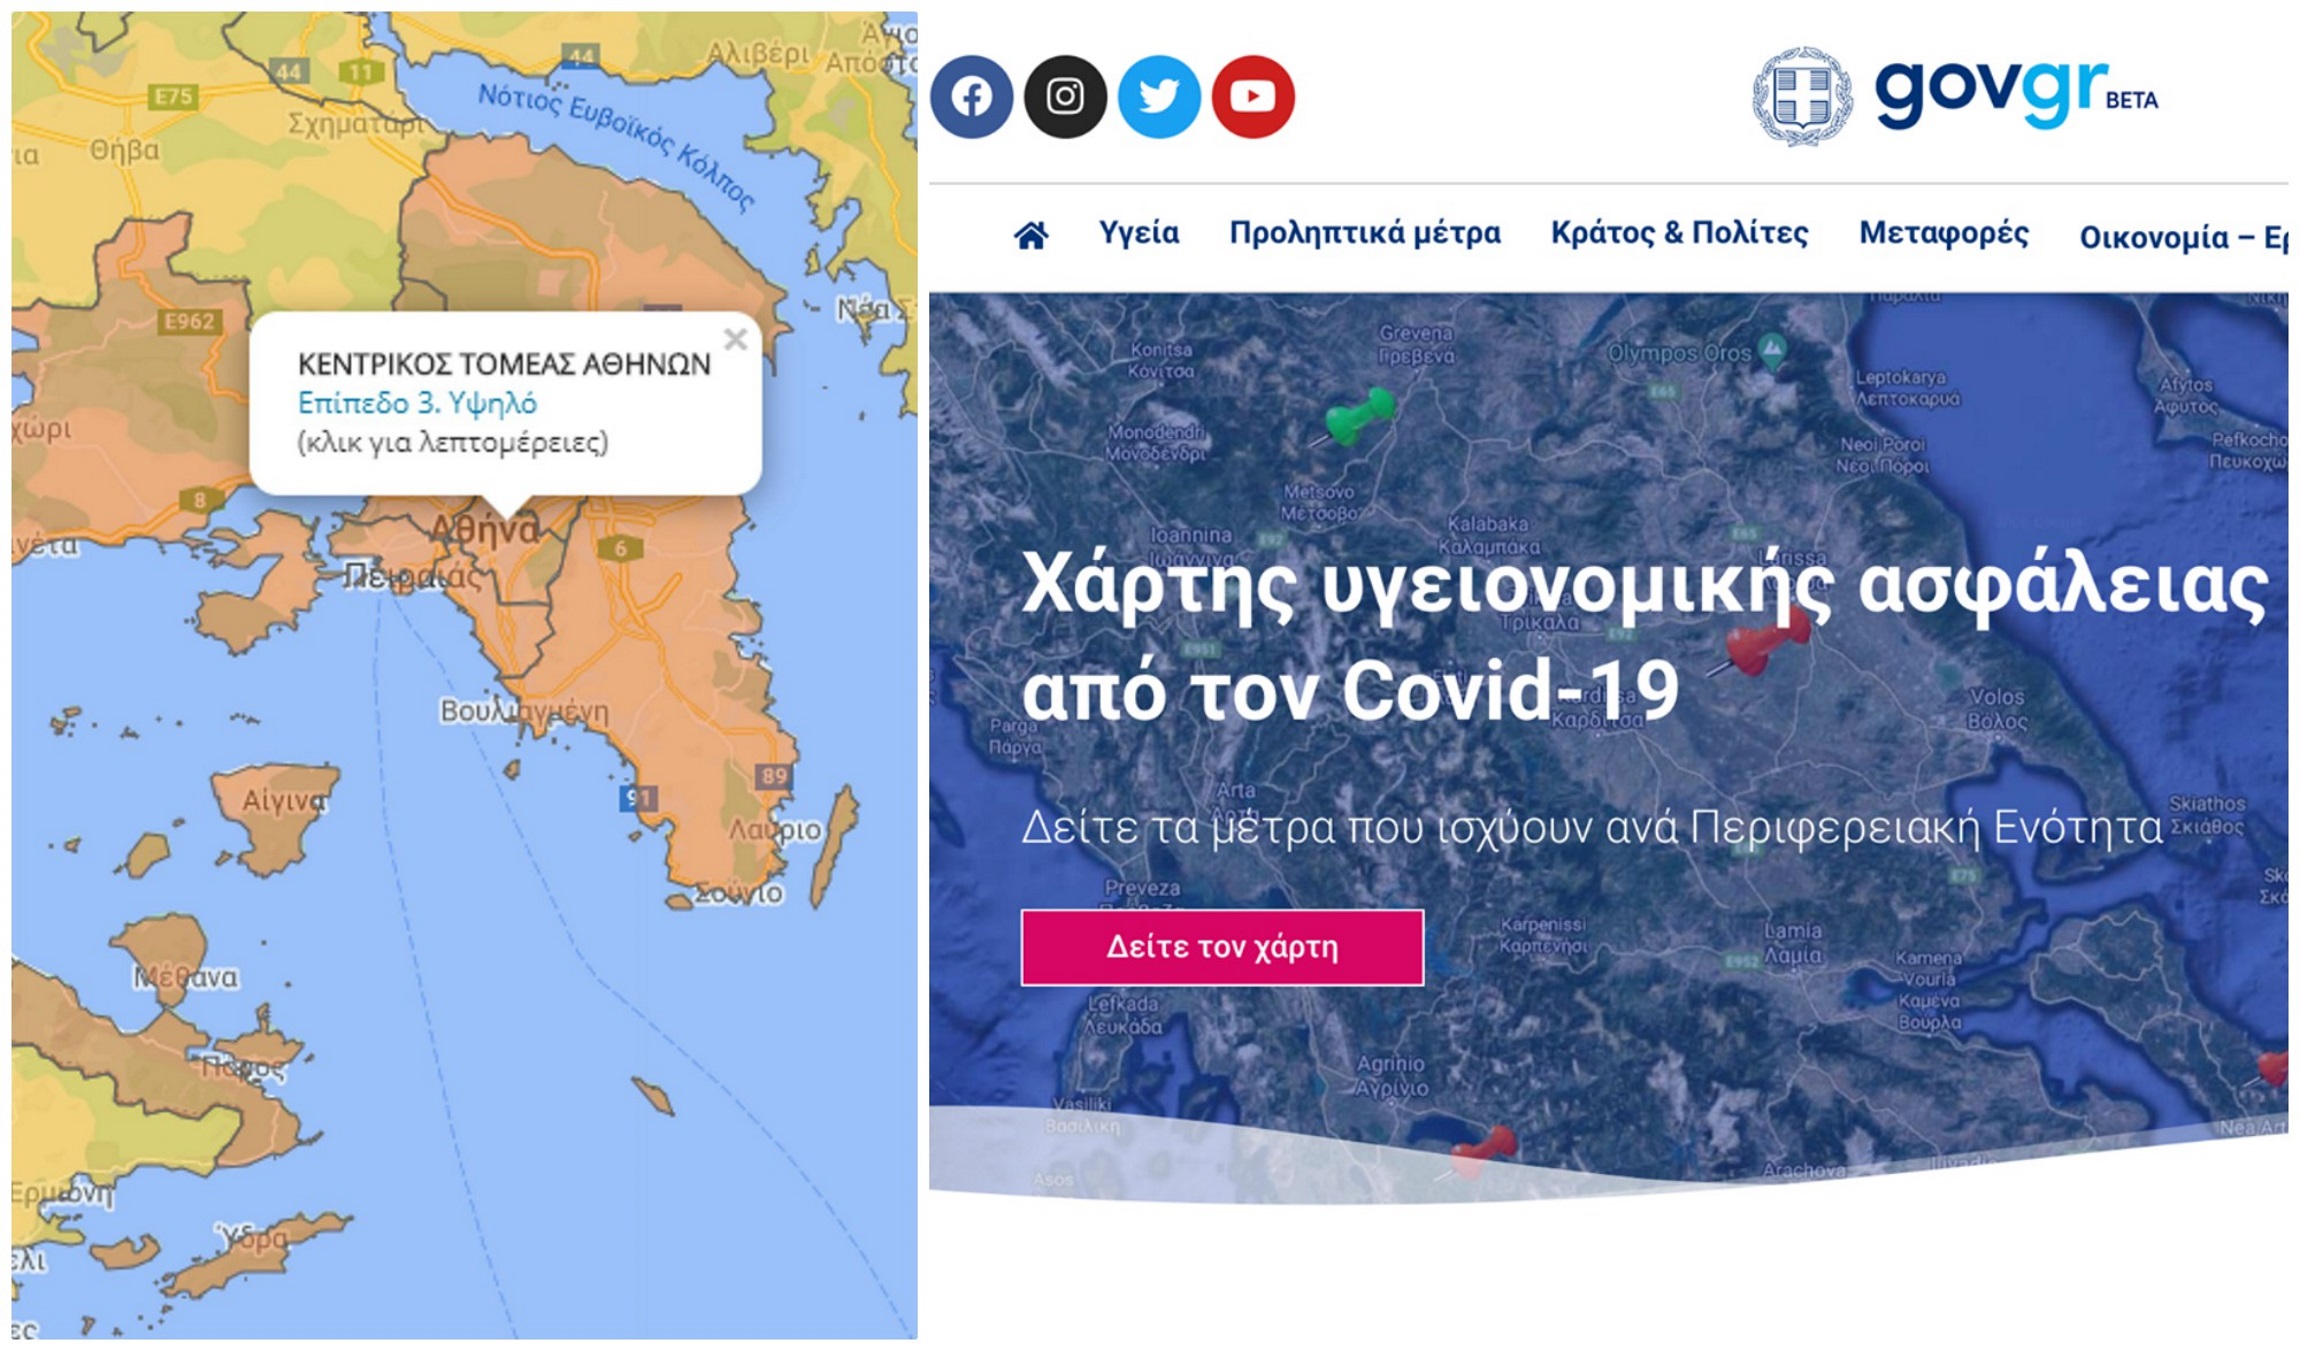2300x1351 pixels.
Task: Click the Λαύριο label on the map
Action: (775, 830)
